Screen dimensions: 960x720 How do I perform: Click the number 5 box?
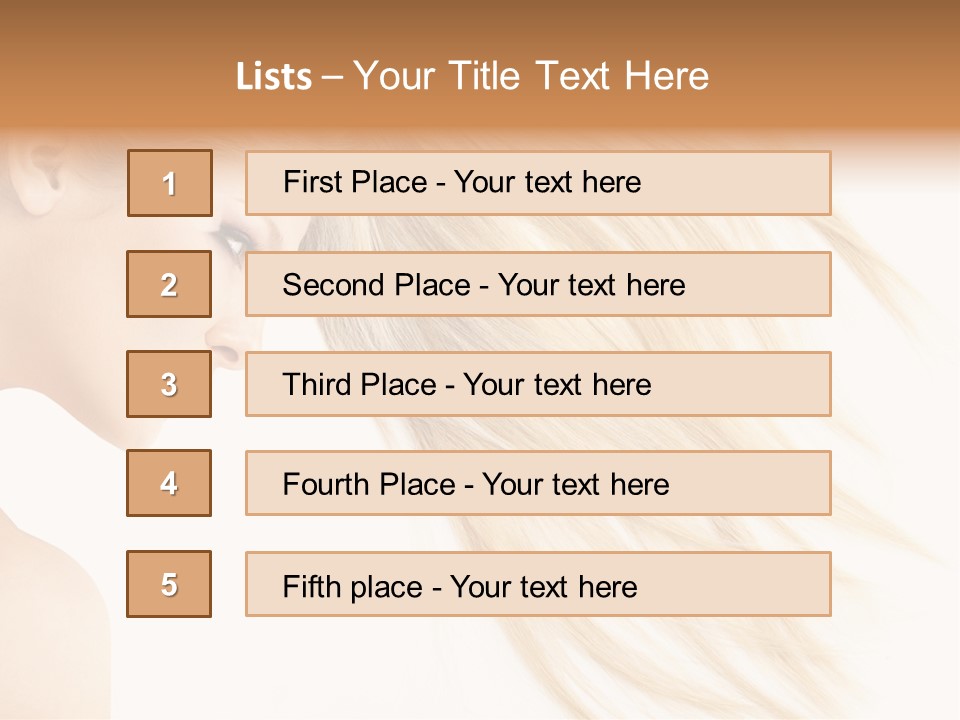tap(169, 584)
